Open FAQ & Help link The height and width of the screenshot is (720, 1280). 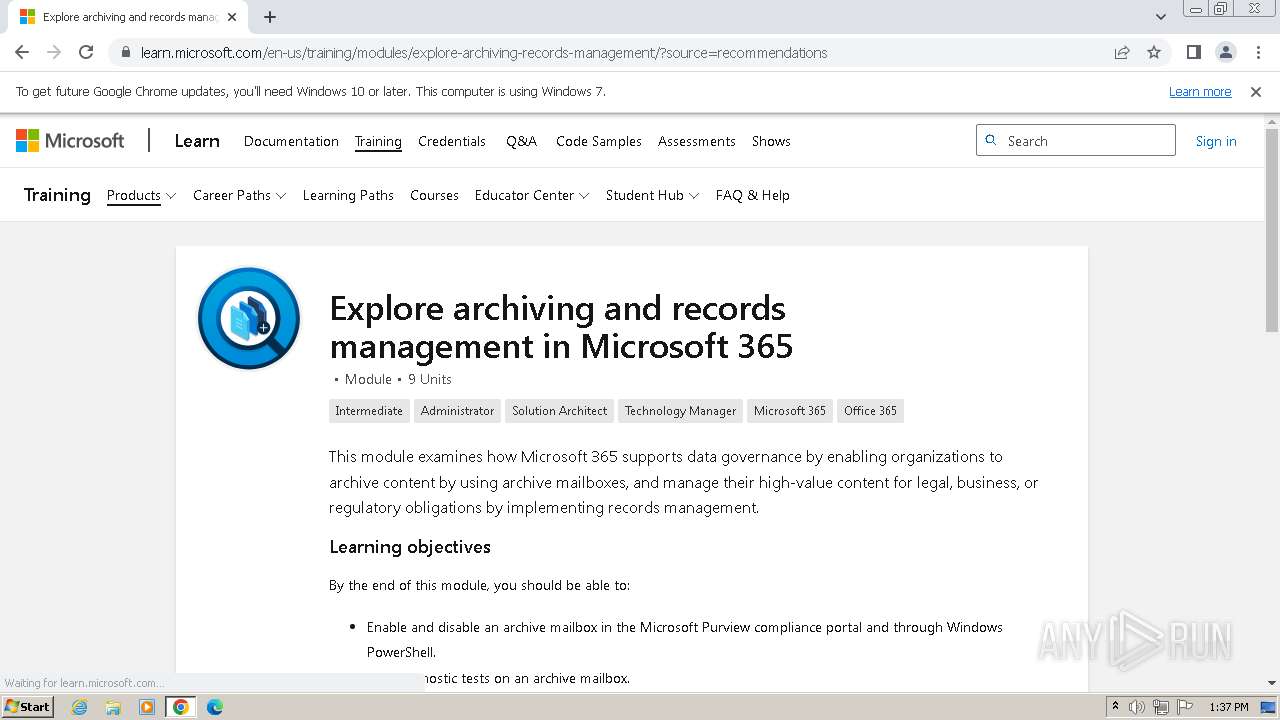752,195
